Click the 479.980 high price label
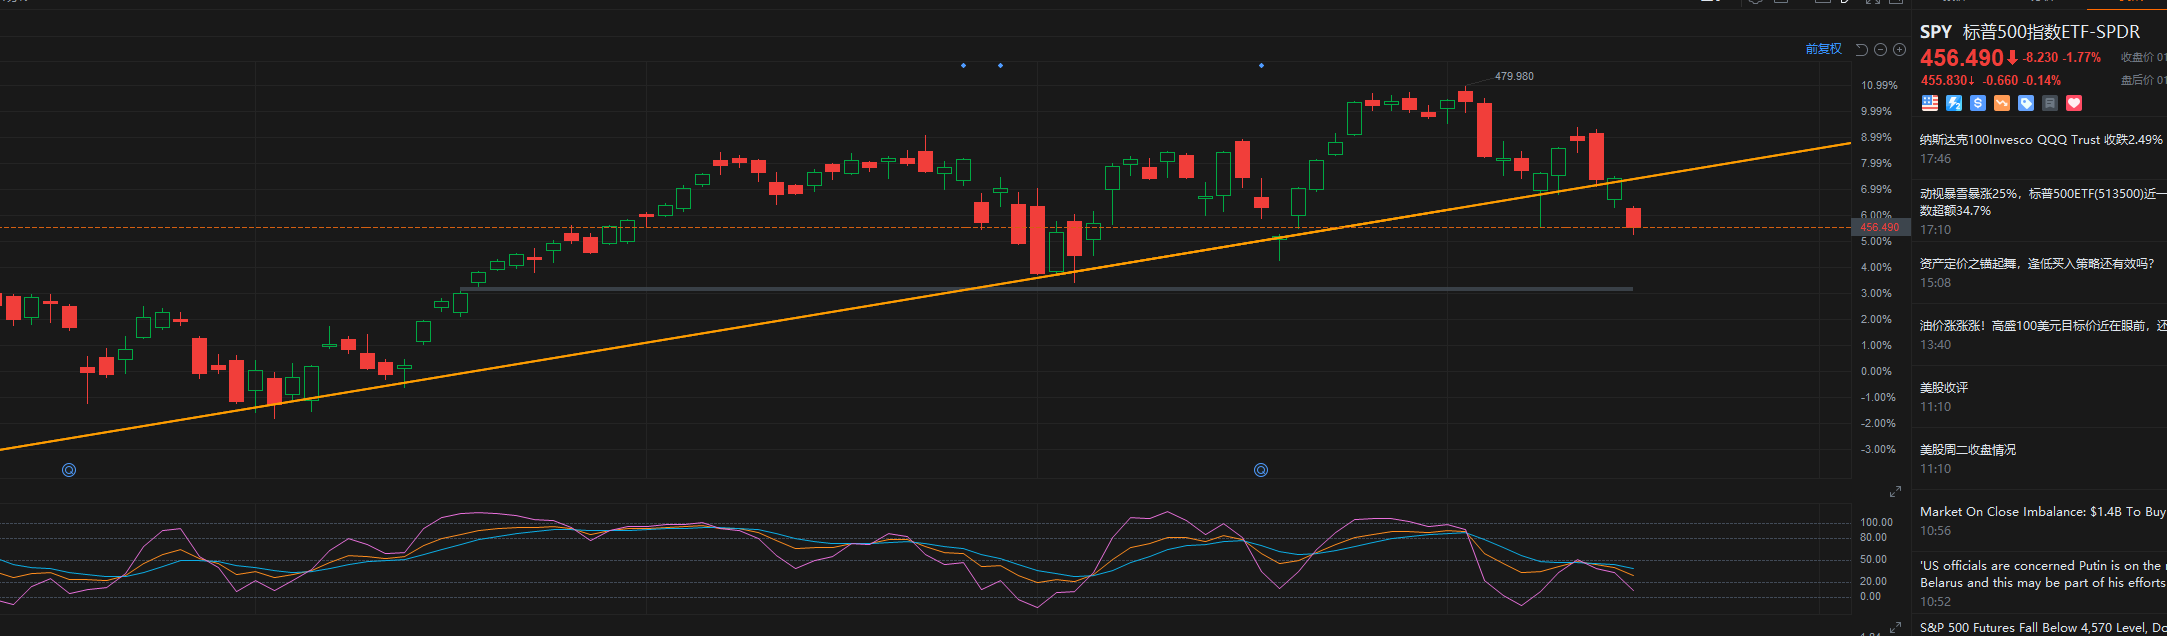 tap(1514, 76)
